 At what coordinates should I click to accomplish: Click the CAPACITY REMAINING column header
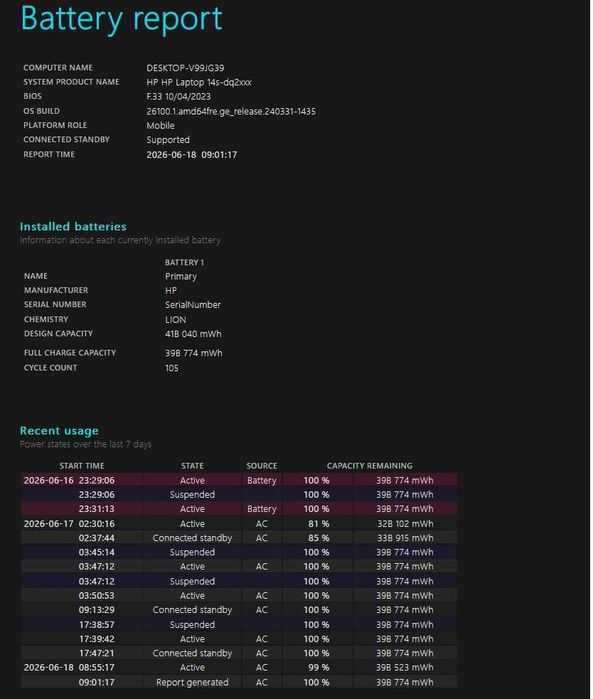370,465
